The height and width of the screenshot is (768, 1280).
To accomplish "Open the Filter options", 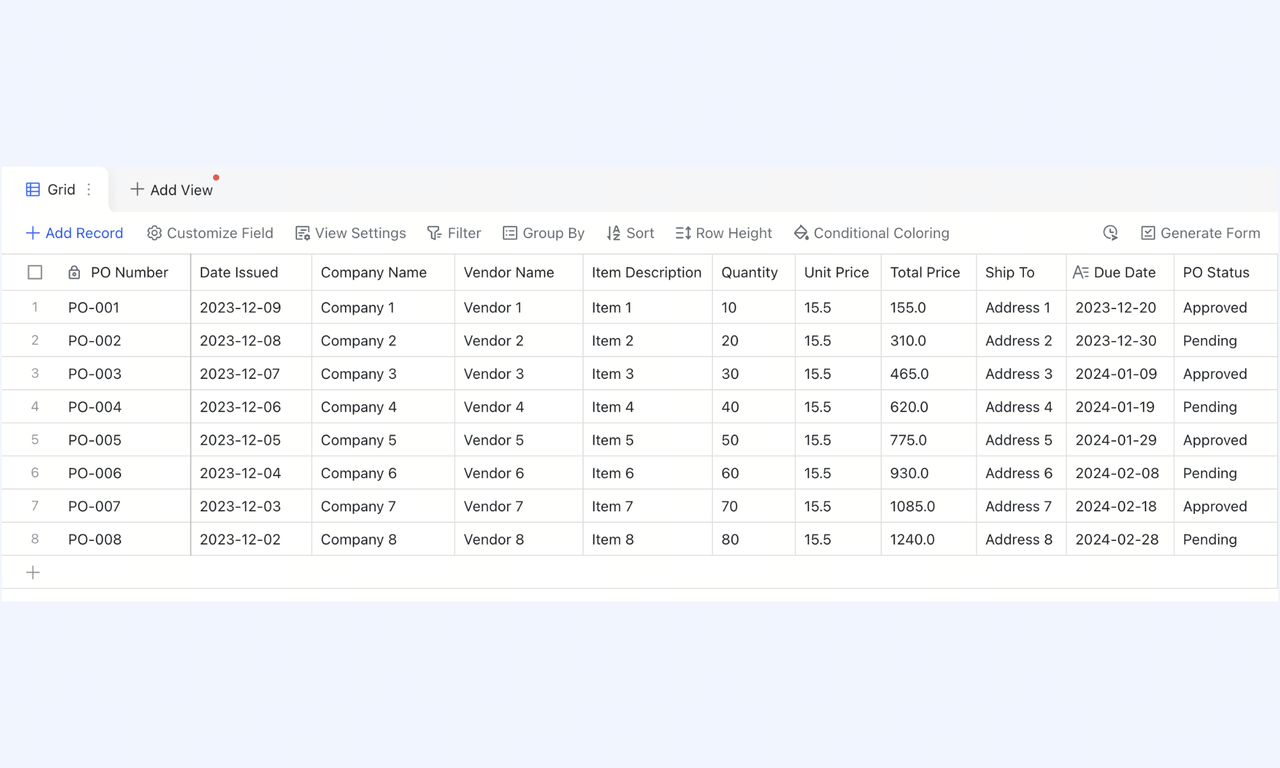I will point(454,233).
